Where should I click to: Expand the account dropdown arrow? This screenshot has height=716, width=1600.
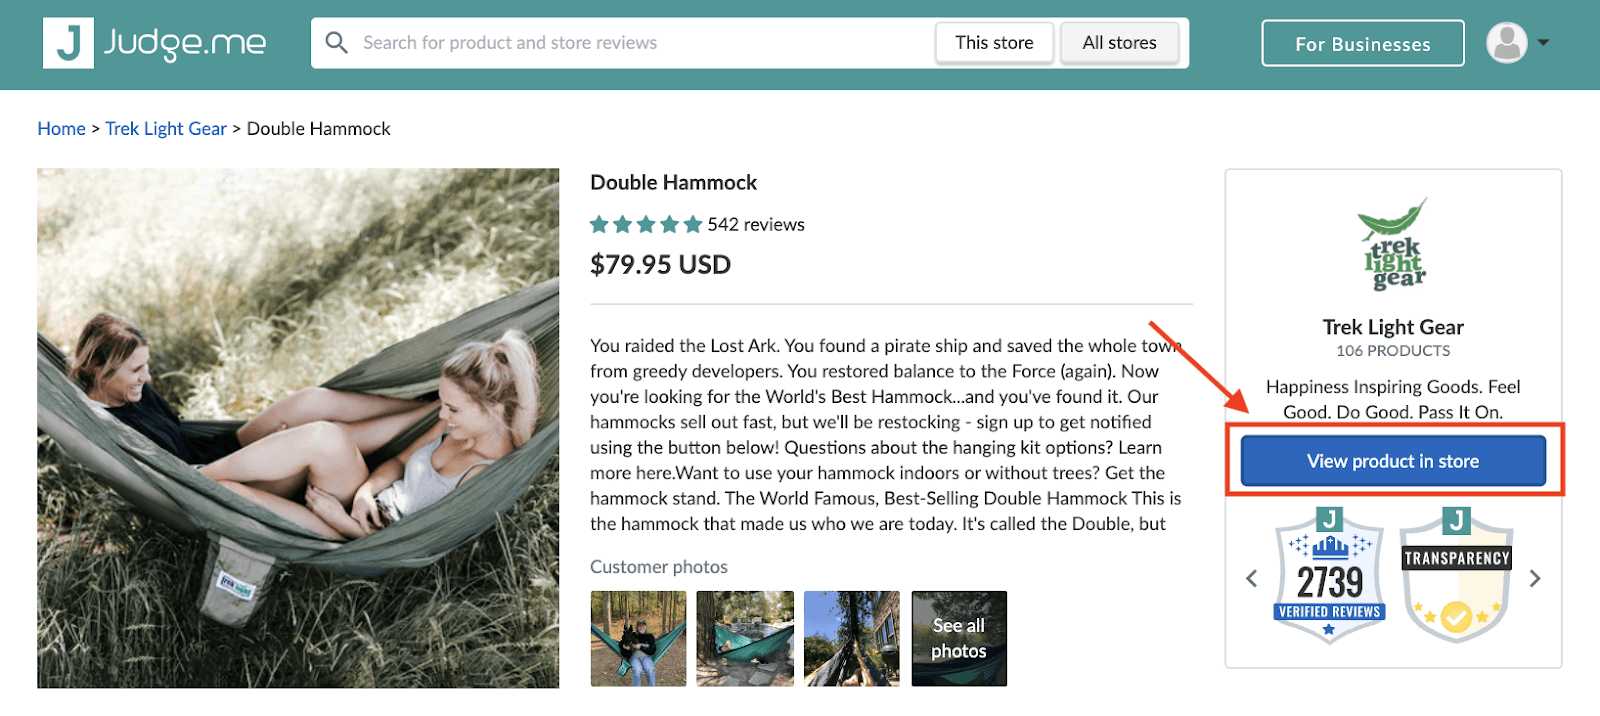point(1544,43)
